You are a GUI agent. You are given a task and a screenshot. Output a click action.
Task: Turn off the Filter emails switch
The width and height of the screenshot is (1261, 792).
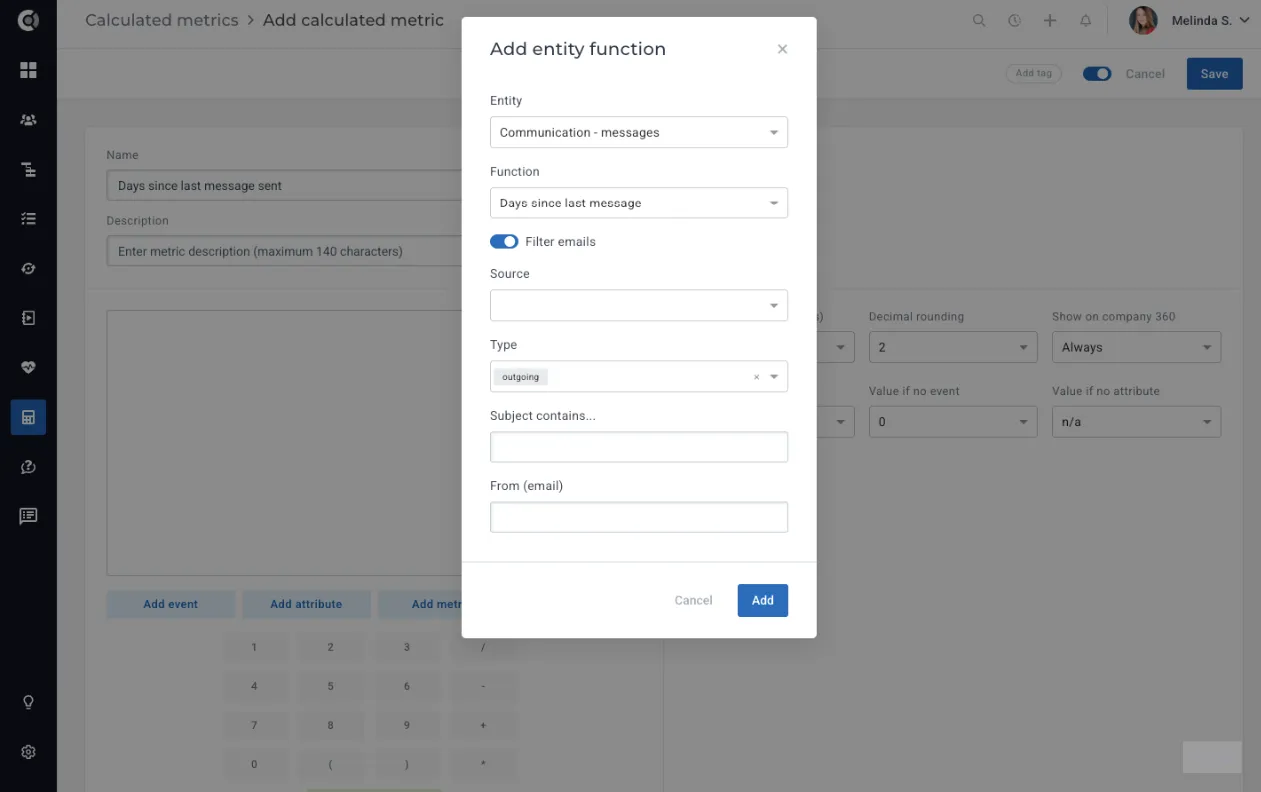pos(504,242)
